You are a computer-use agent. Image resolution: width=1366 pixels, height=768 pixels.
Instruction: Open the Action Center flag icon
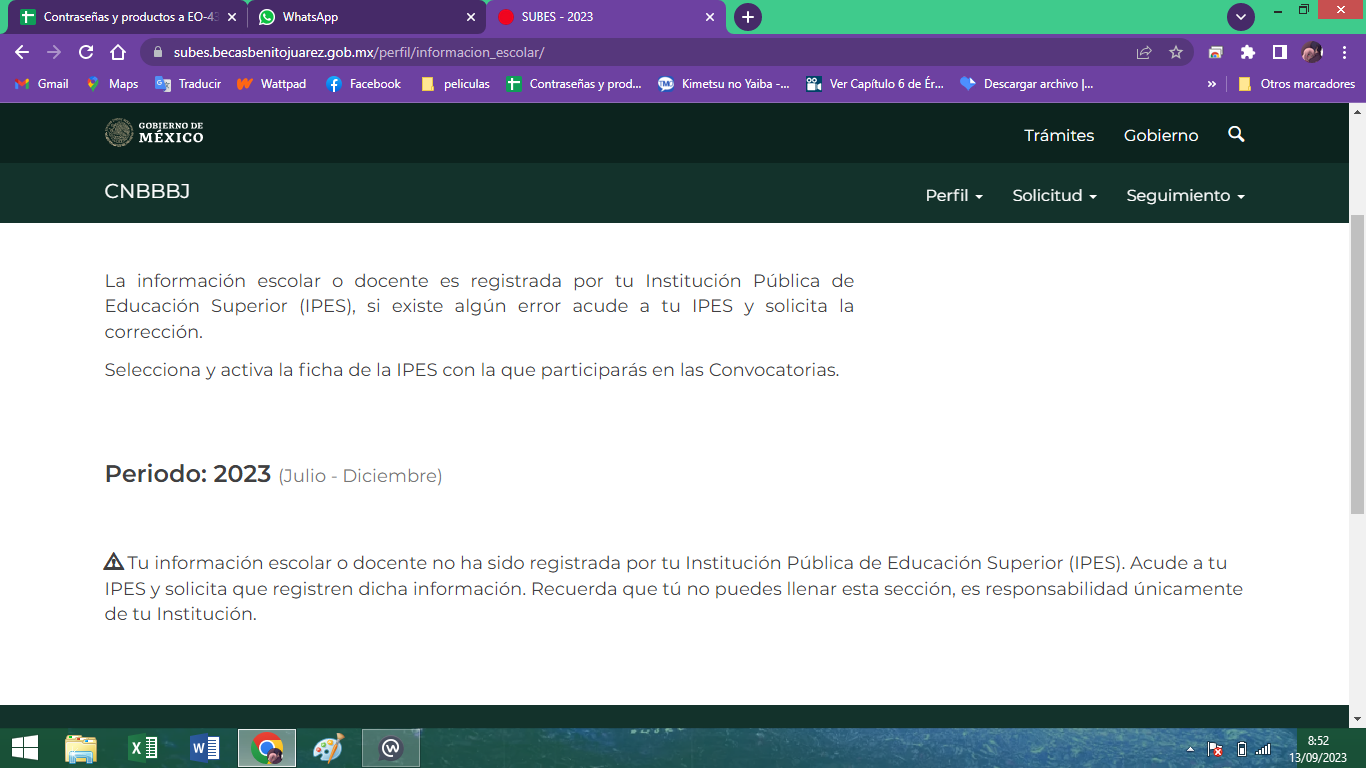(1215, 749)
